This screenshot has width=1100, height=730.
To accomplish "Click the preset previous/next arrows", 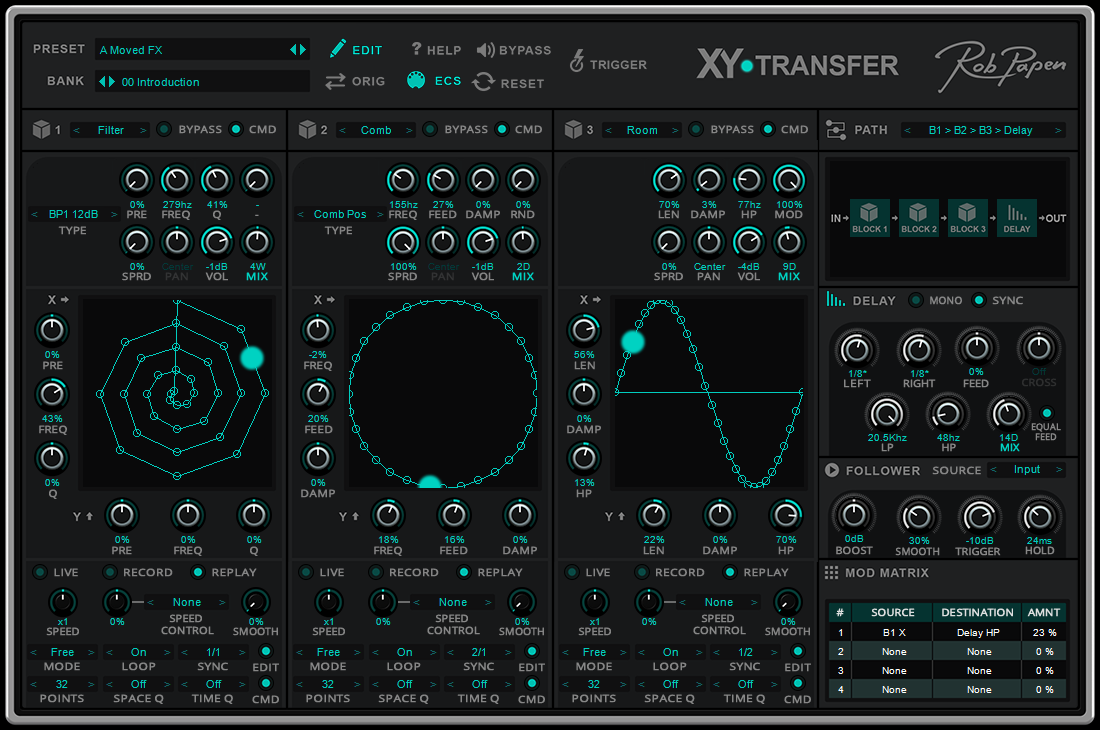I will click(x=298, y=49).
